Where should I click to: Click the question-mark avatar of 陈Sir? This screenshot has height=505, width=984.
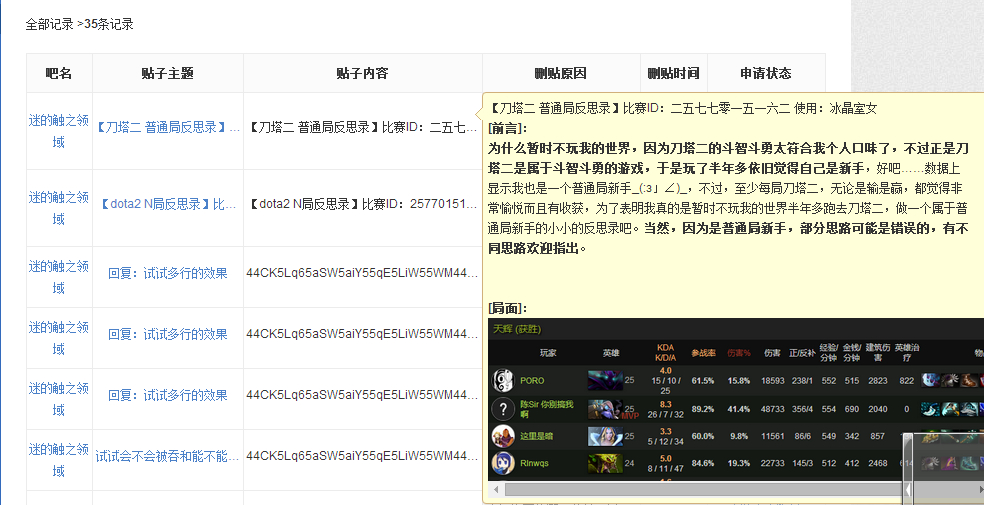click(x=503, y=410)
